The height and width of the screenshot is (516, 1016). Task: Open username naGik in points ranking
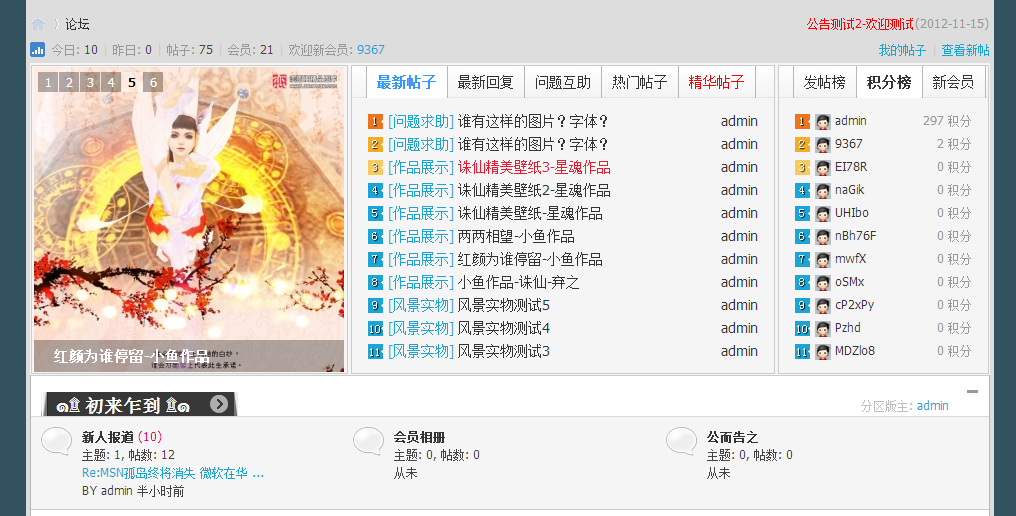(x=849, y=190)
